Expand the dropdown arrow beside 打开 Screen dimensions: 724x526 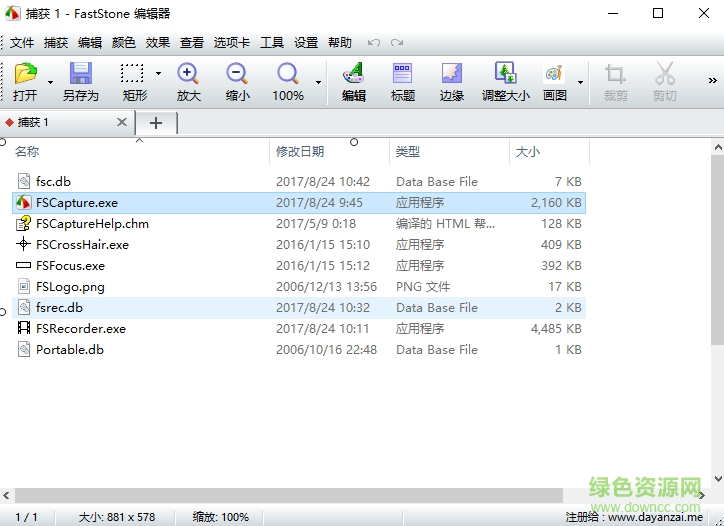51,82
